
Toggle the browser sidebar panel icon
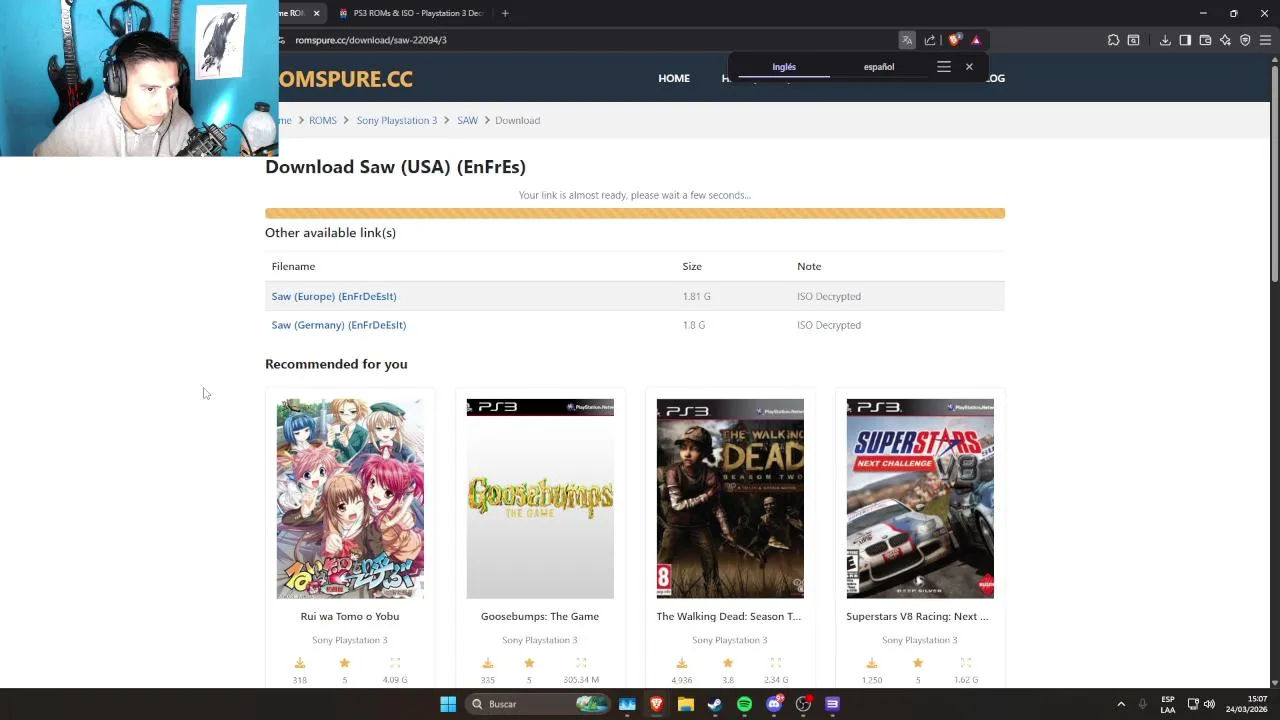tap(1185, 40)
